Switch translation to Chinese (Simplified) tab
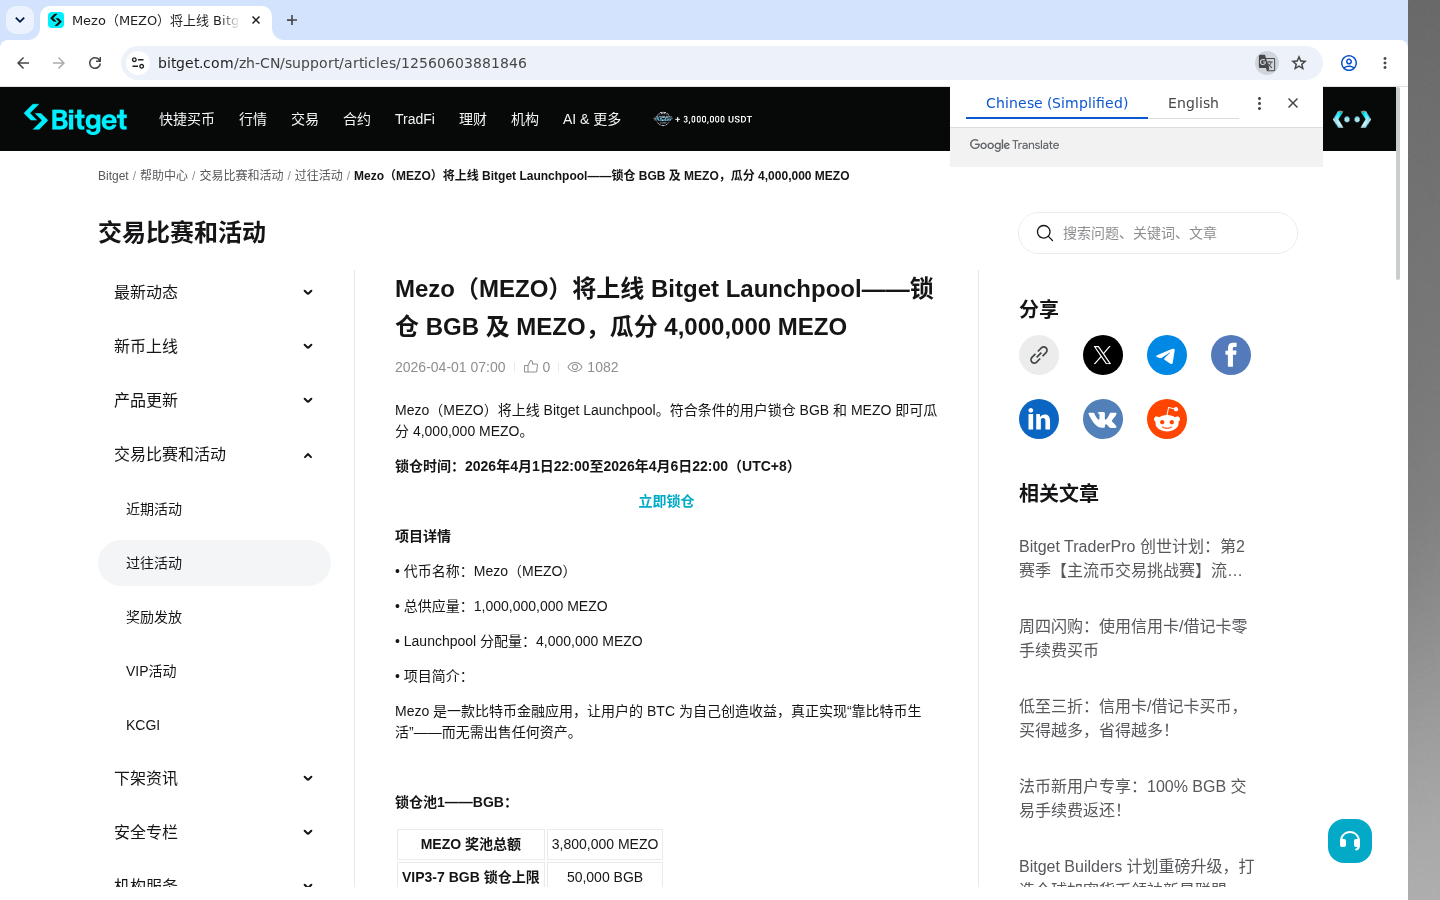Screen dimensions: 1440x900 tap(1057, 103)
